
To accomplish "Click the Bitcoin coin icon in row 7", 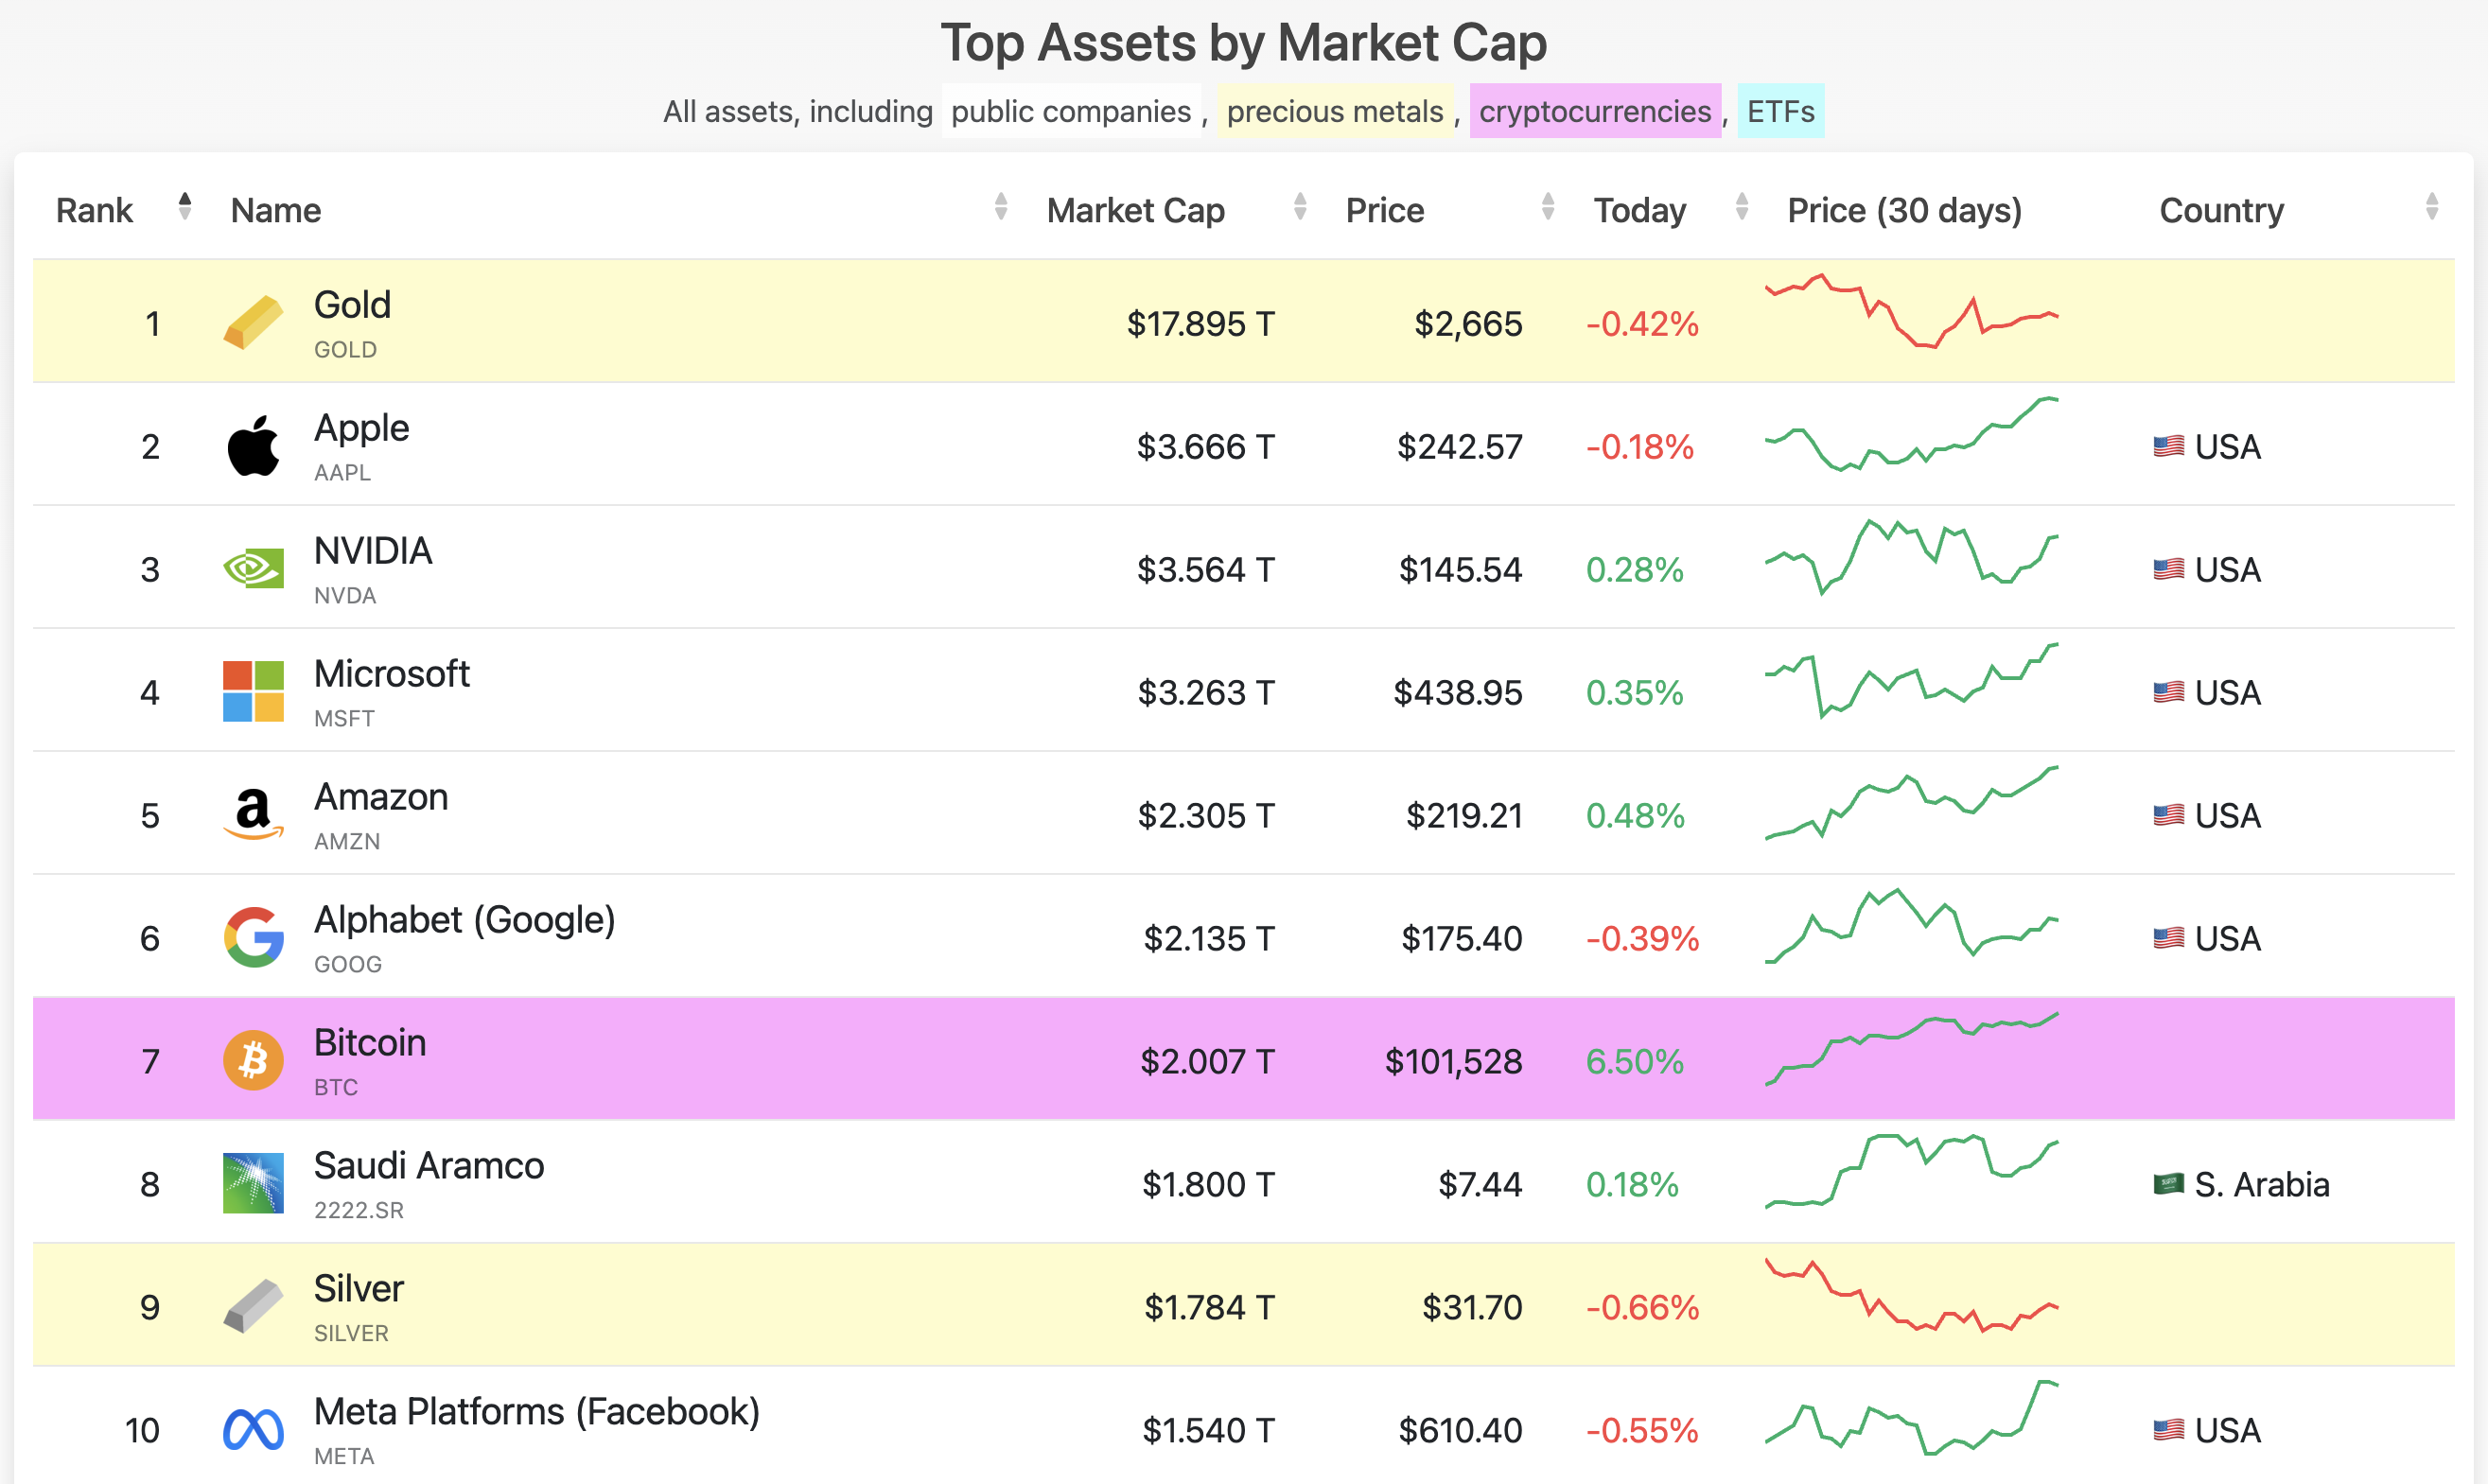I will click(x=253, y=1059).
